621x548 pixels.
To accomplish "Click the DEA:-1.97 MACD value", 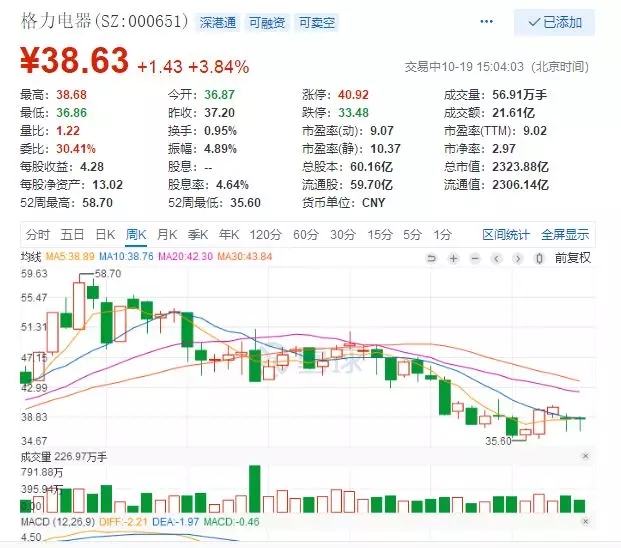I will (x=175, y=521).
